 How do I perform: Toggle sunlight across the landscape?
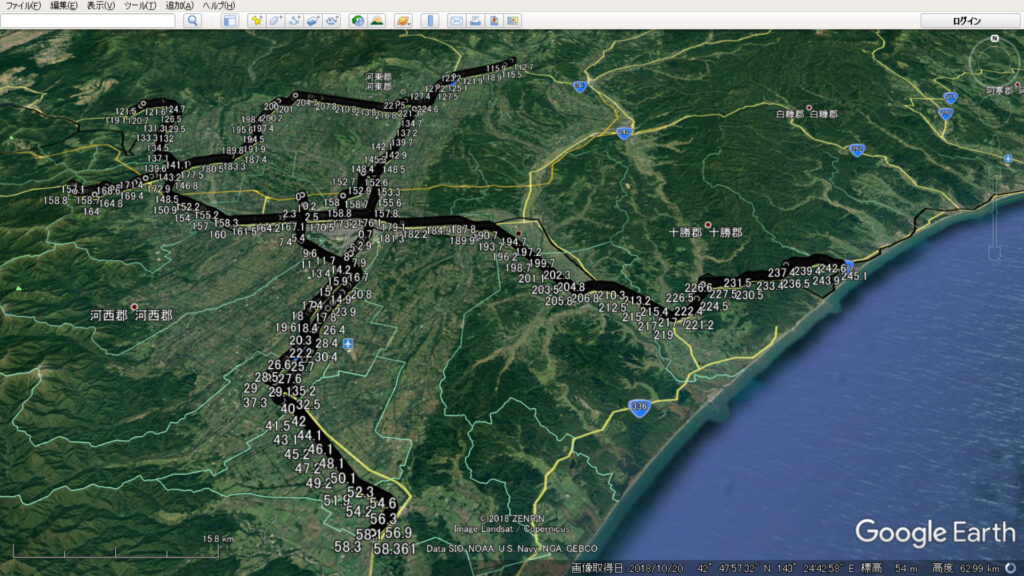[376, 21]
